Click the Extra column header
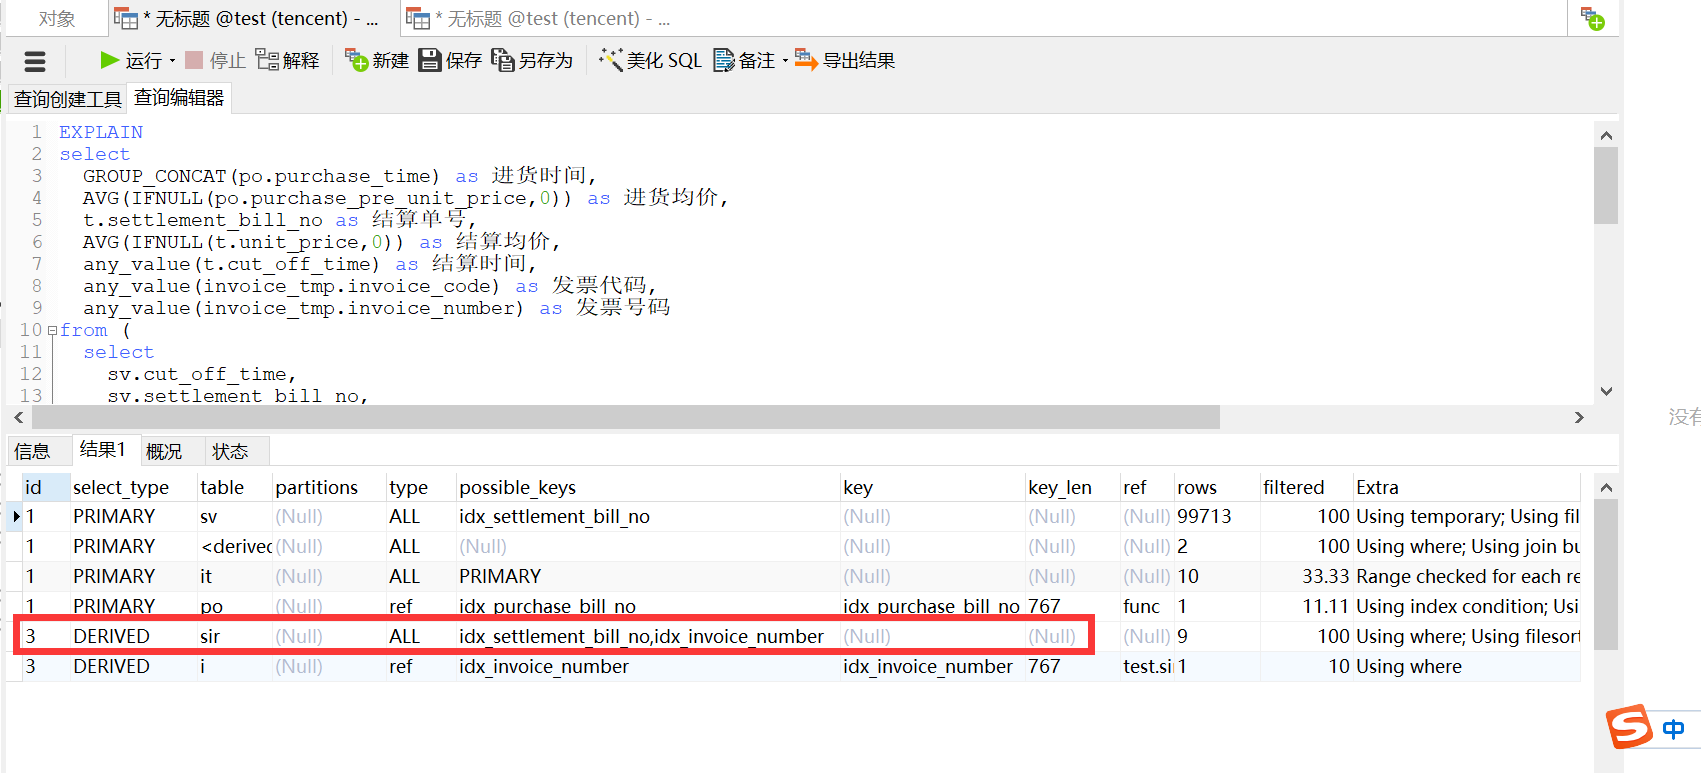Image resolution: width=1701 pixels, height=773 pixels. (x=1467, y=487)
